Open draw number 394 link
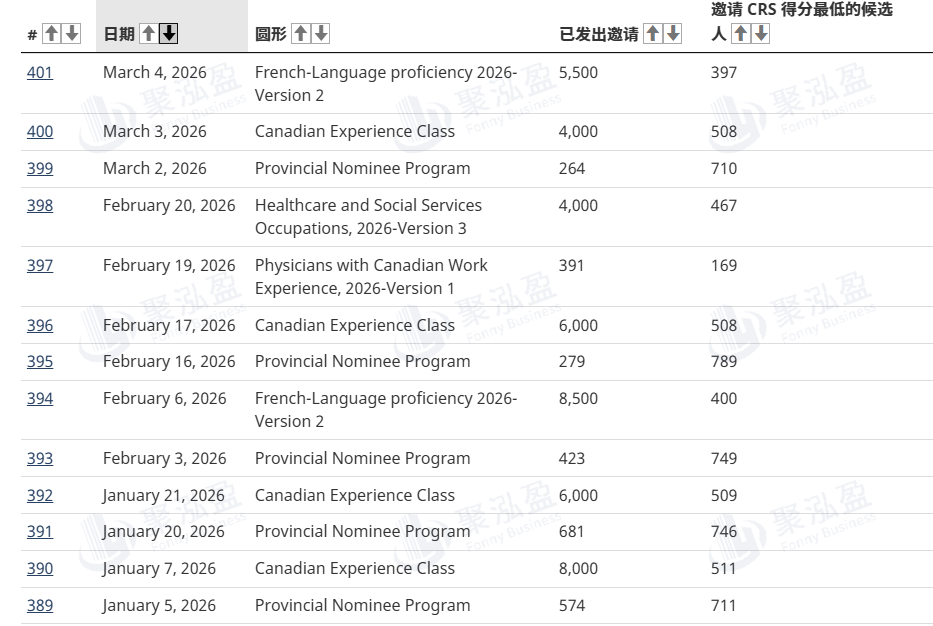The height and width of the screenshot is (626, 933). pyautogui.click(x=40, y=399)
